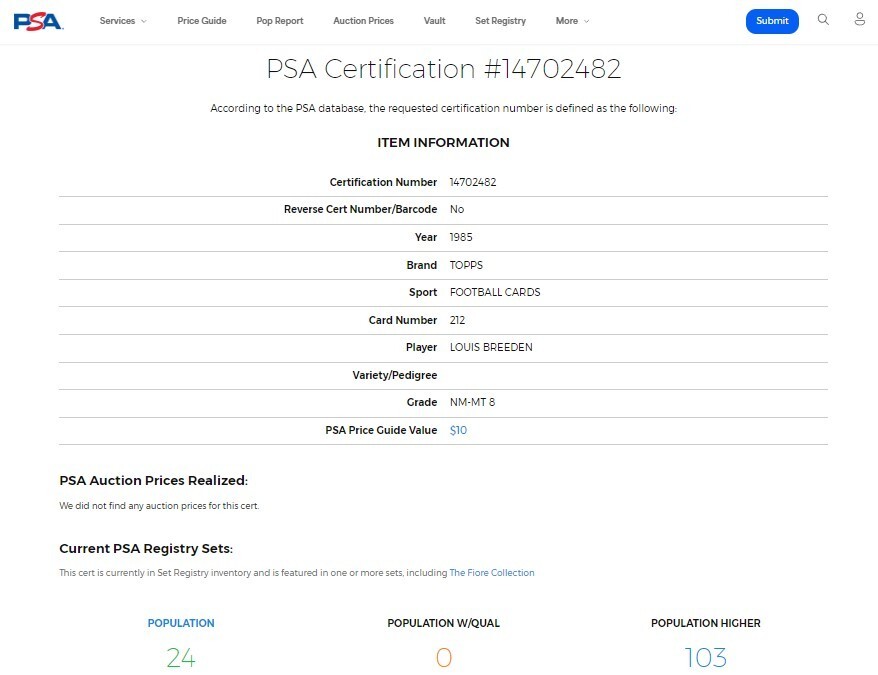This screenshot has height=675, width=878.
Task: Go to Pop Report
Action: [x=279, y=21]
